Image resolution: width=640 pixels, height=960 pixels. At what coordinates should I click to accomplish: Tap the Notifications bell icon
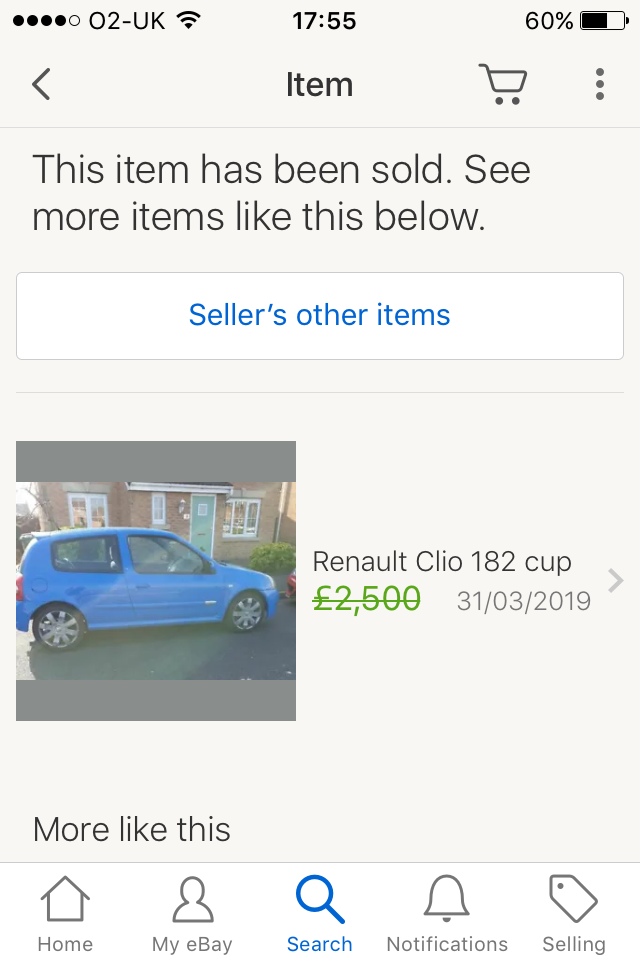[x=447, y=899]
